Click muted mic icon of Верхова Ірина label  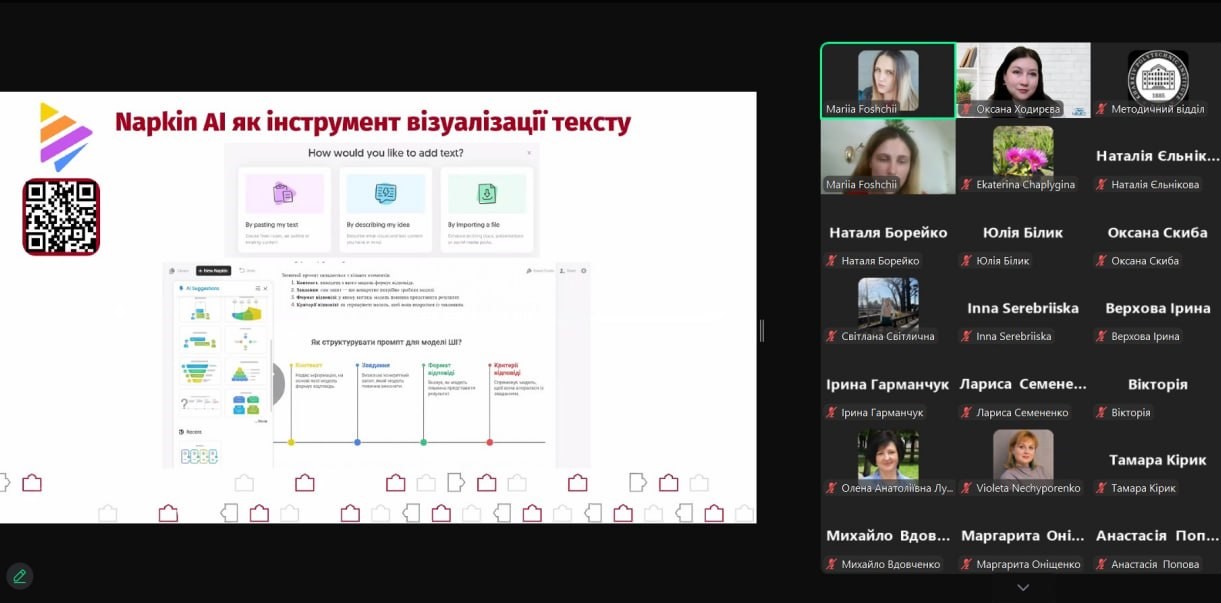tap(1102, 337)
